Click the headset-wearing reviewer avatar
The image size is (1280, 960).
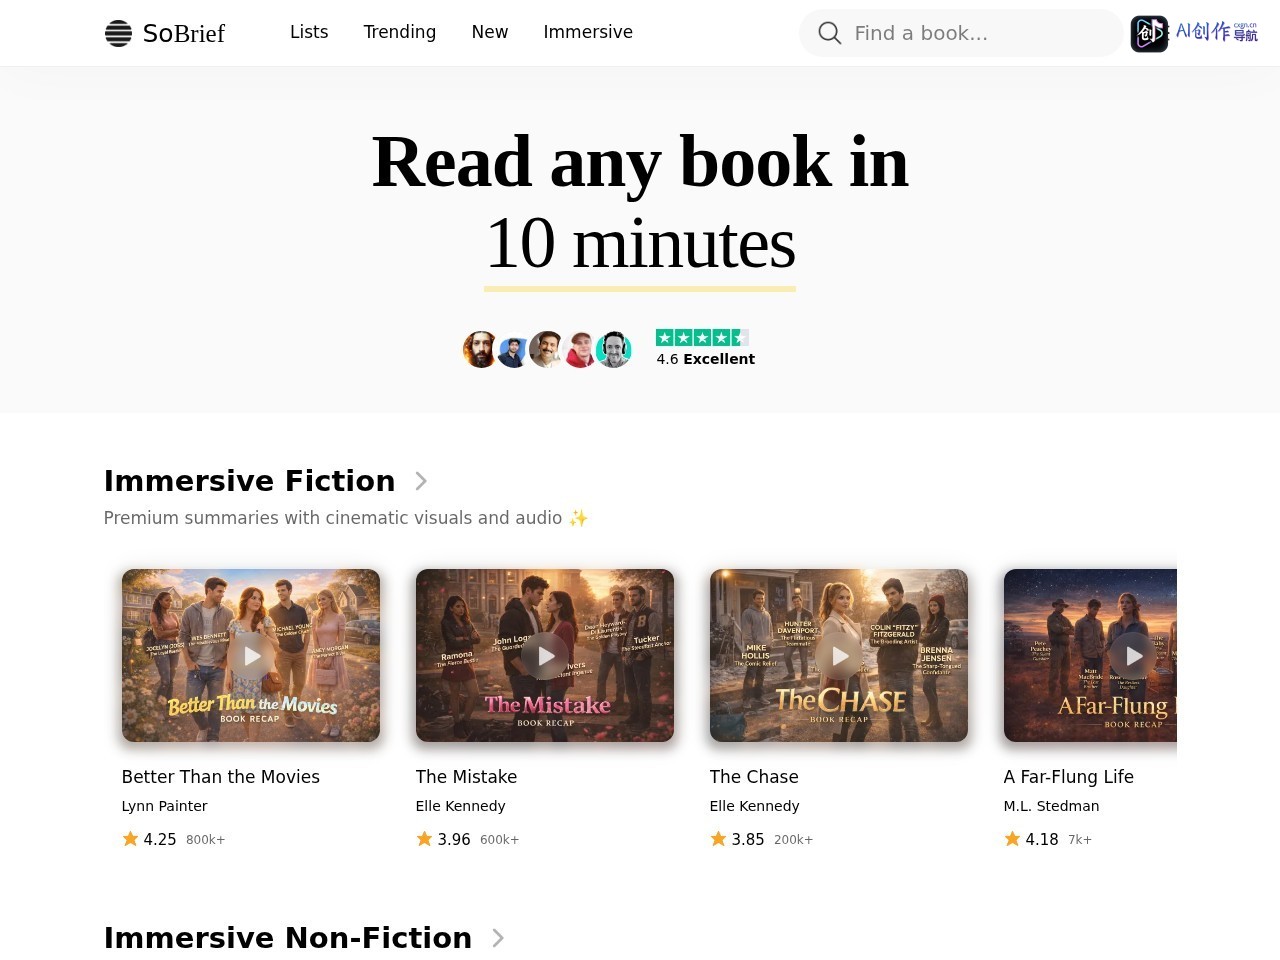coord(614,350)
